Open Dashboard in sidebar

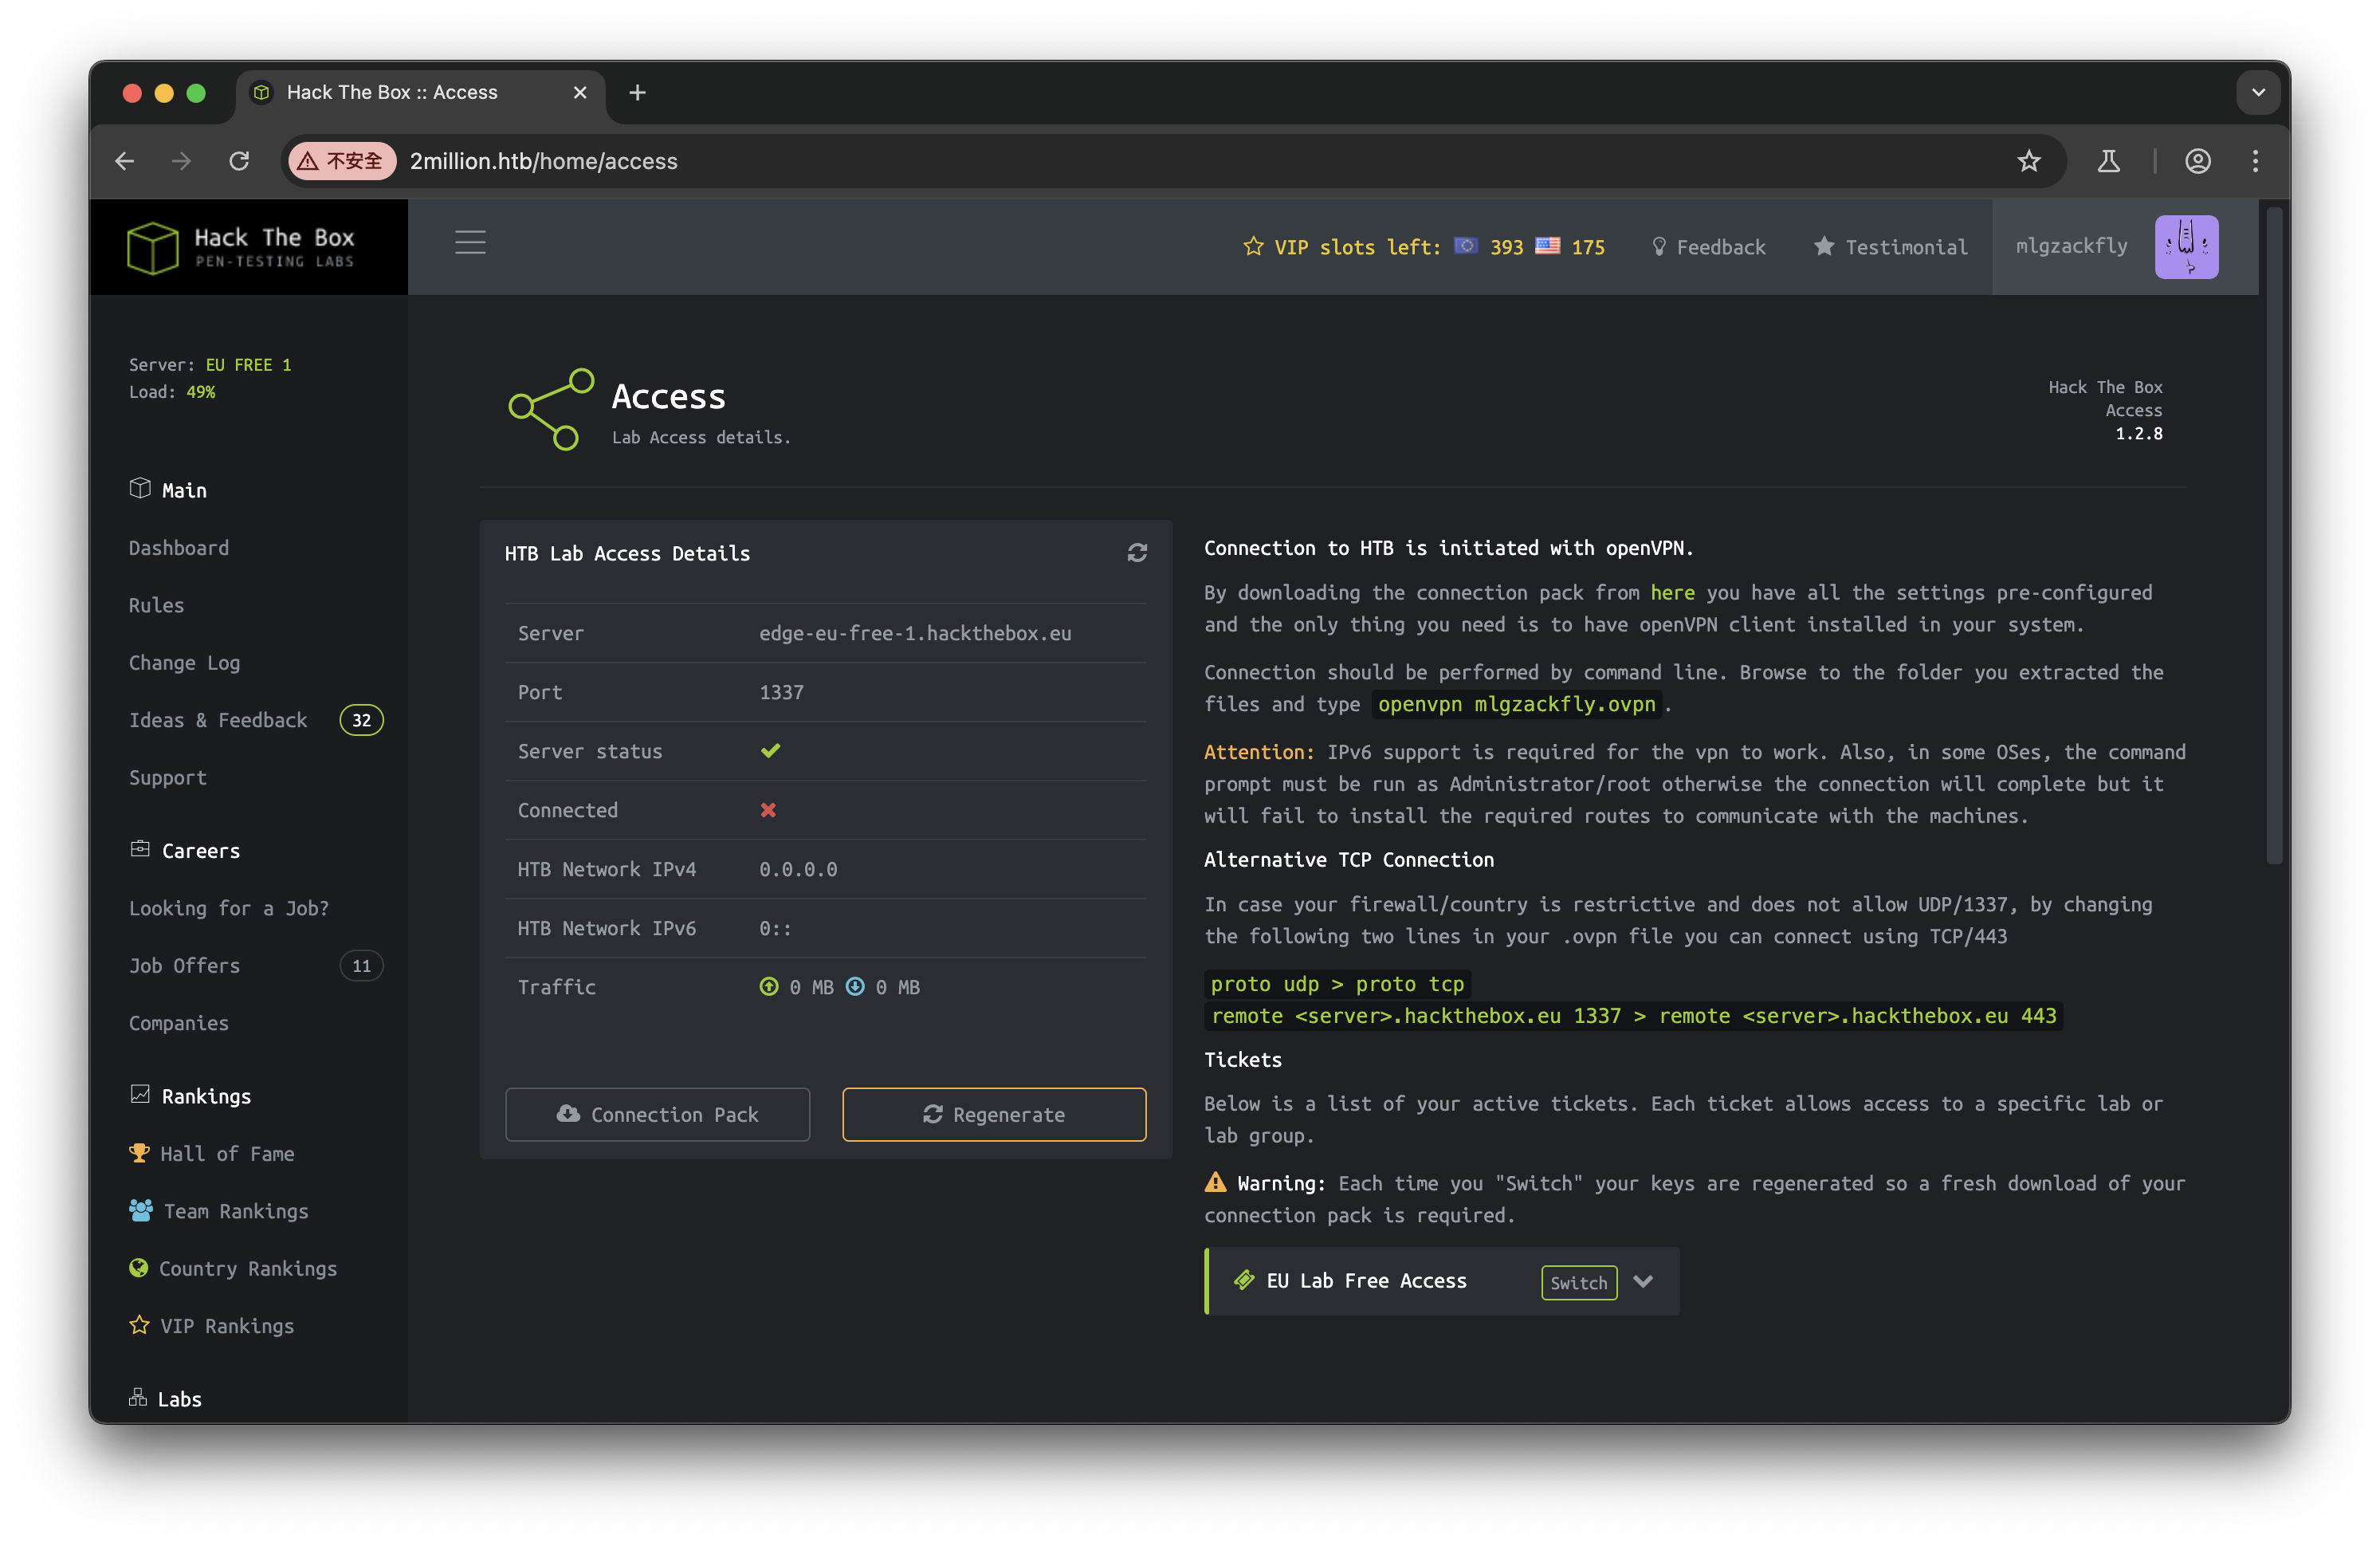(x=179, y=548)
